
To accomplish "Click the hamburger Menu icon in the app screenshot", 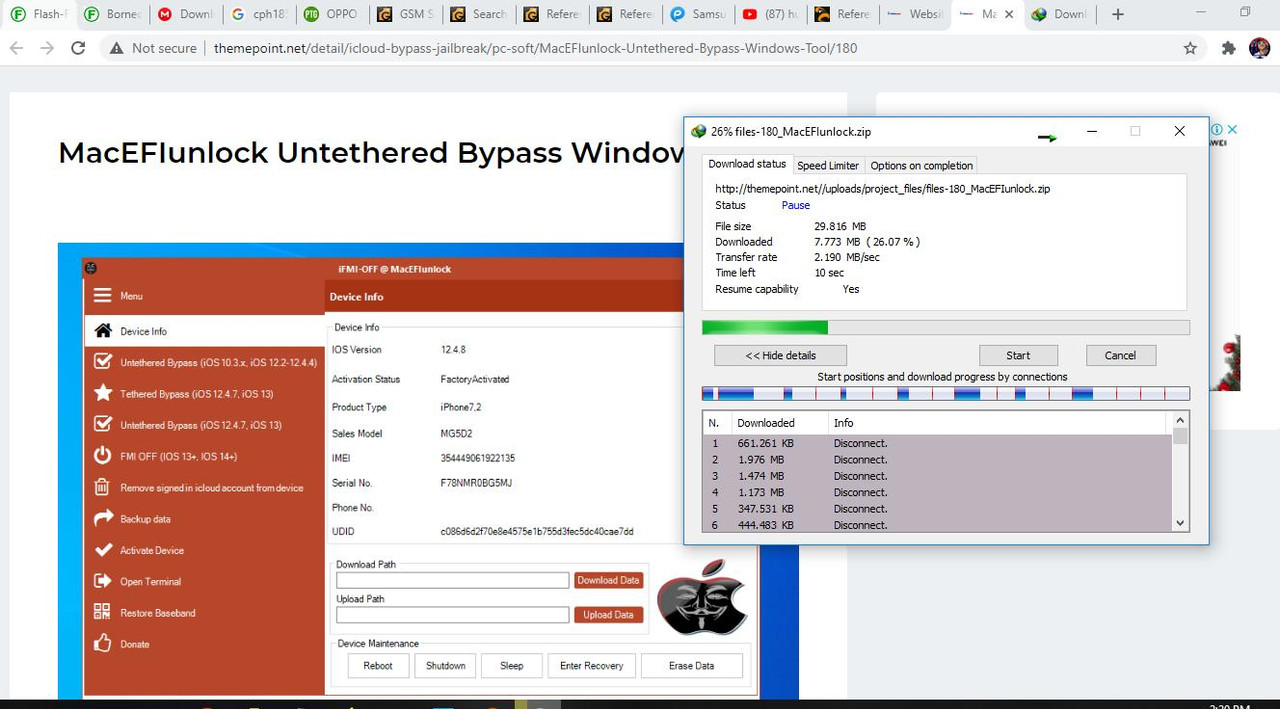I will point(102,295).
